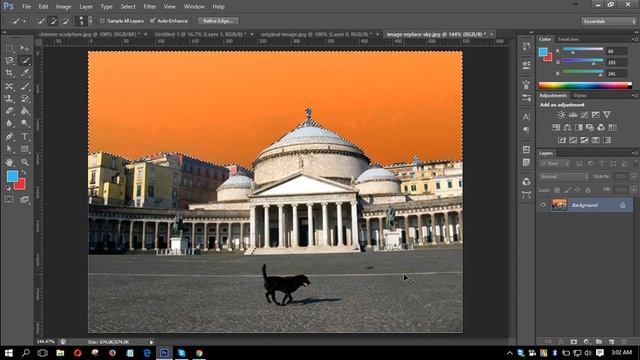Image resolution: width=640 pixels, height=360 pixels.
Task: Hide the Background layer eye
Action: (x=543, y=205)
